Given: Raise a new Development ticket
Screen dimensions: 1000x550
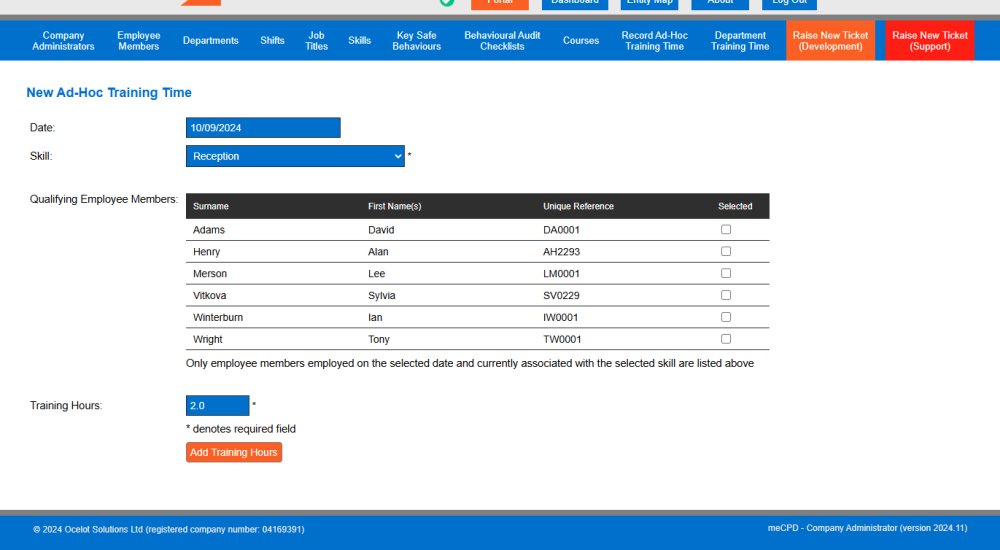Looking at the screenshot, I should [x=830, y=41].
